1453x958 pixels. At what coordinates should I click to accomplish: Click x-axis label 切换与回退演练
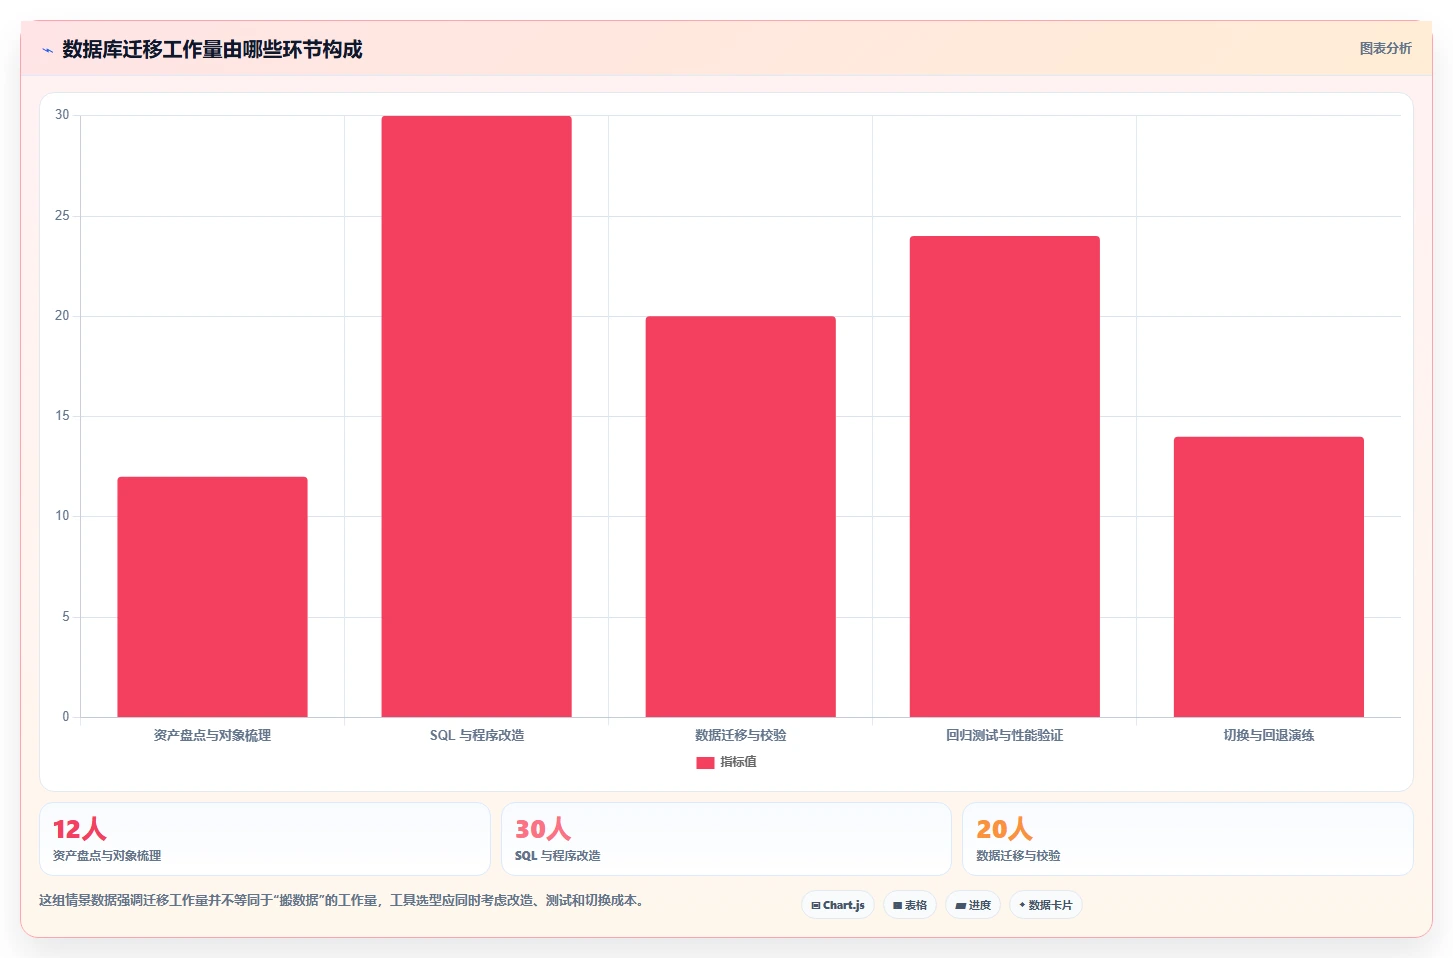(x=1269, y=735)
